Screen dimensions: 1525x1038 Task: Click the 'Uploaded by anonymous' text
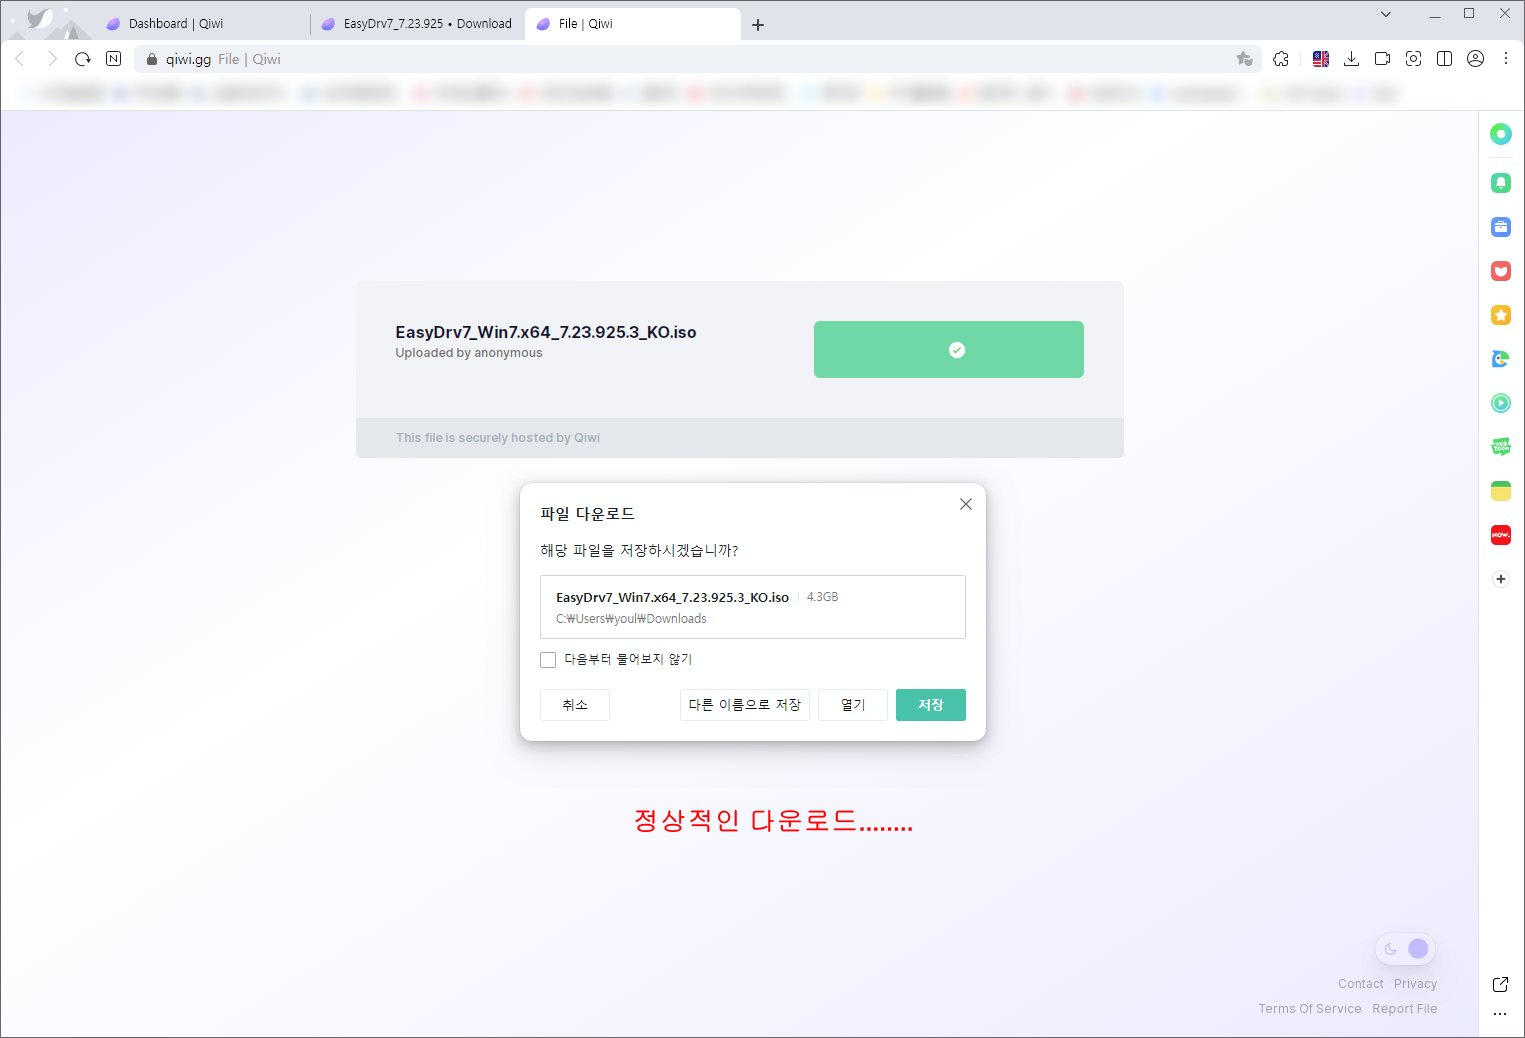tap(469, 353)
